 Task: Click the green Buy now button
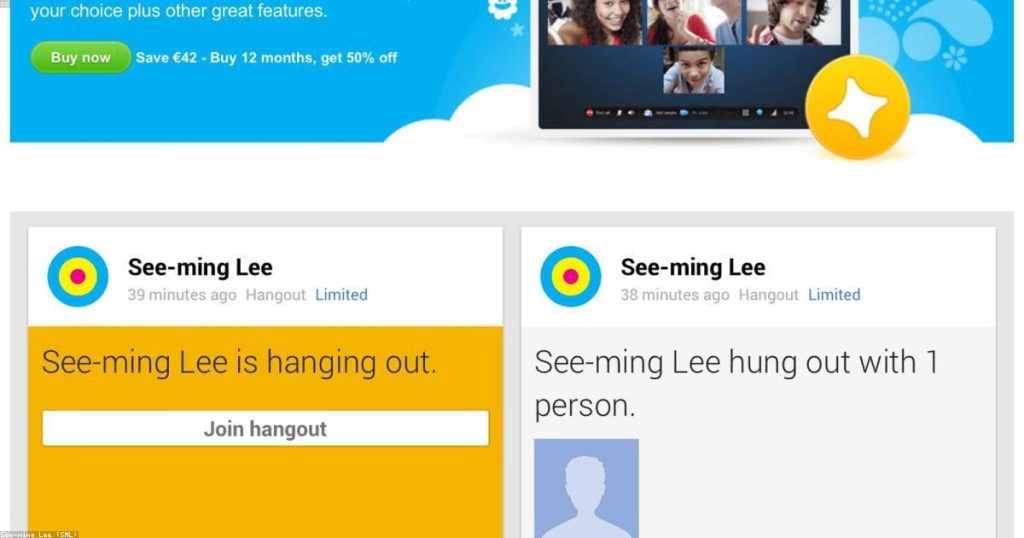tap(80, 57)
